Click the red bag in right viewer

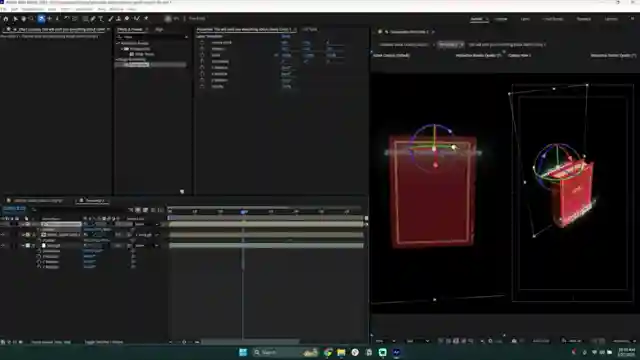574,194
